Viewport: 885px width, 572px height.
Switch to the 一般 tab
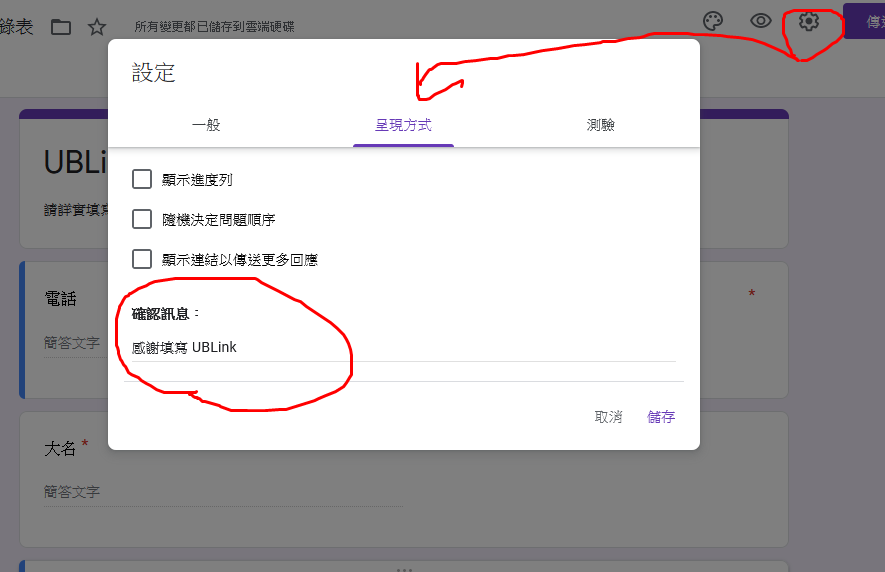(206, 125)
